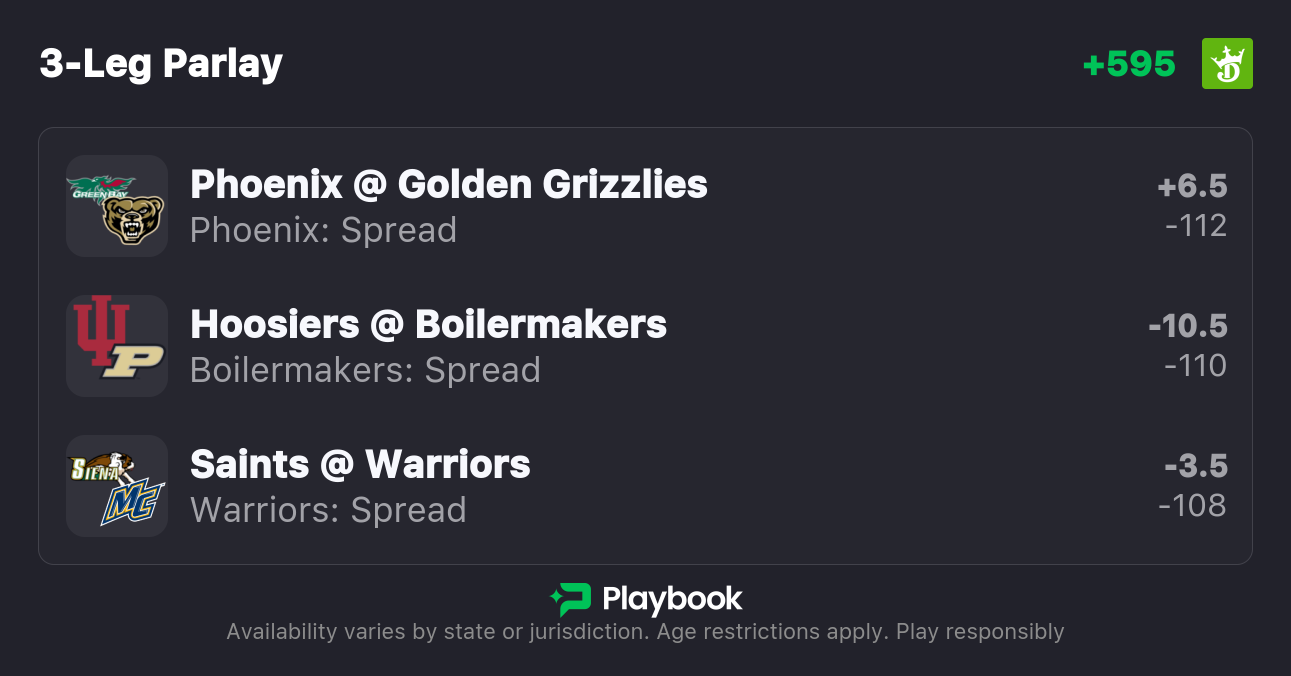Click the Purdue Boilermakers P logo
1291x676 pixels.
[x=134, y=361]
